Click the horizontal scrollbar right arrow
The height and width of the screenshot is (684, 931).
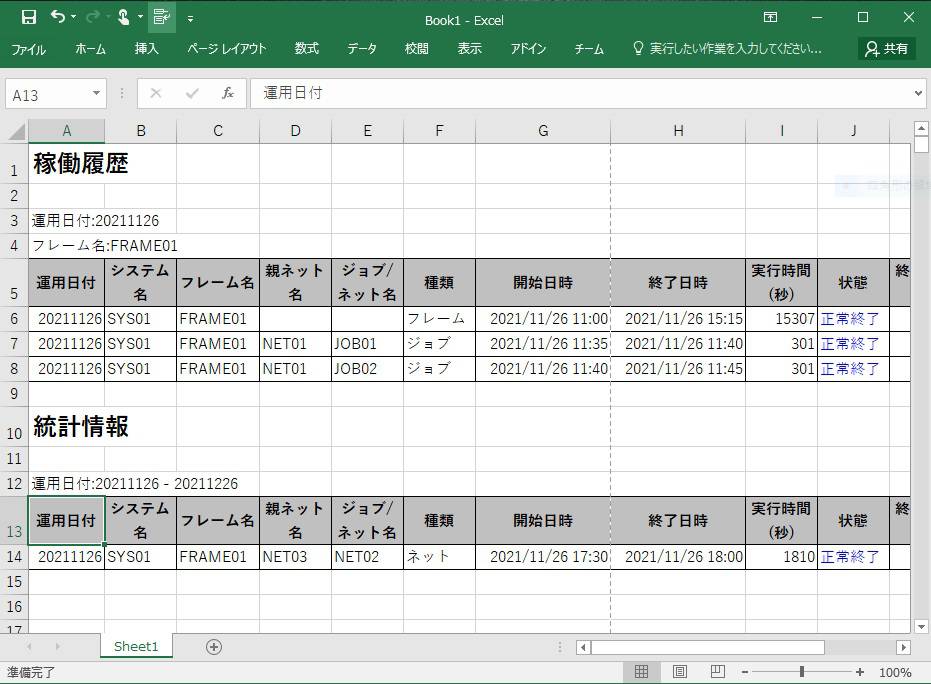point(903,647)
